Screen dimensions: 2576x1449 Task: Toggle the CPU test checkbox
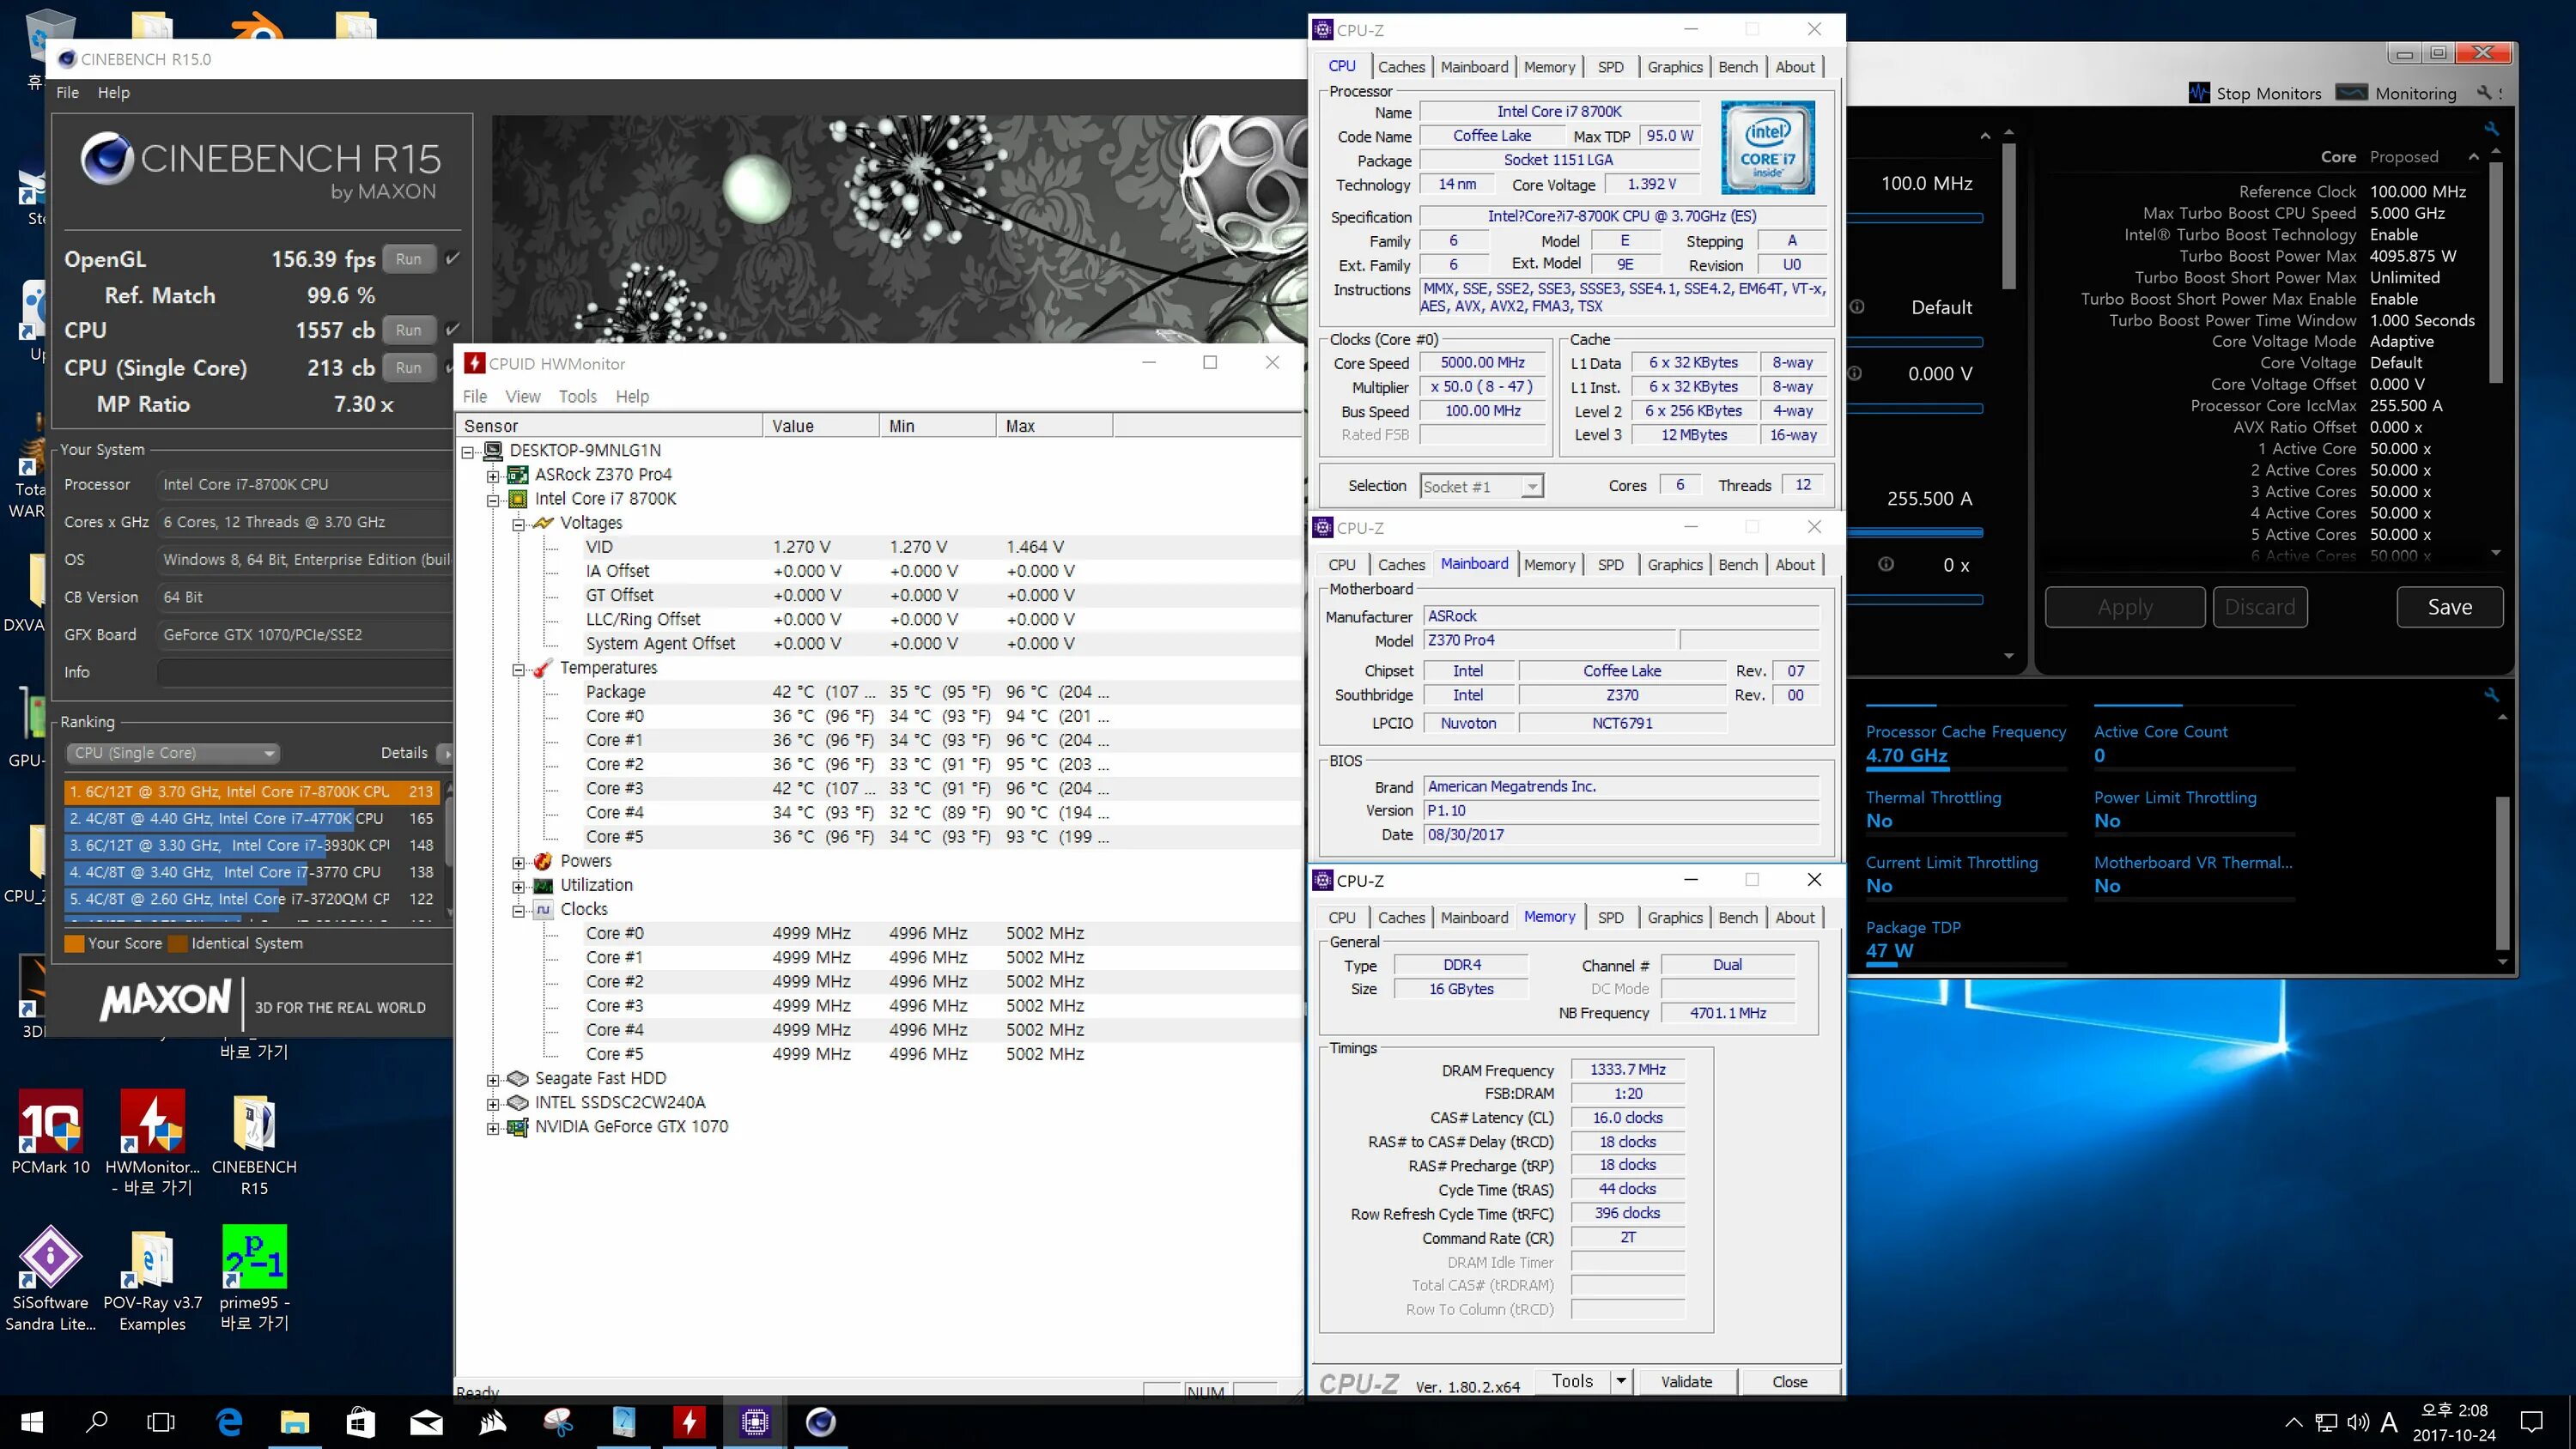tap(453, 330)
